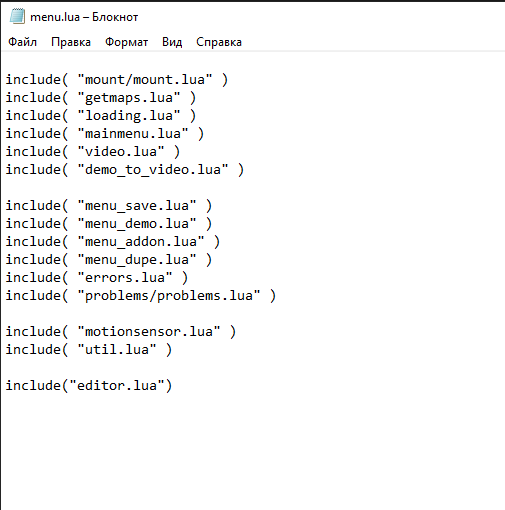505x510 pixels.
Task: Place cursor in the mainmenu.lua line
Action: pyautogui.click(x=105, y=134)
